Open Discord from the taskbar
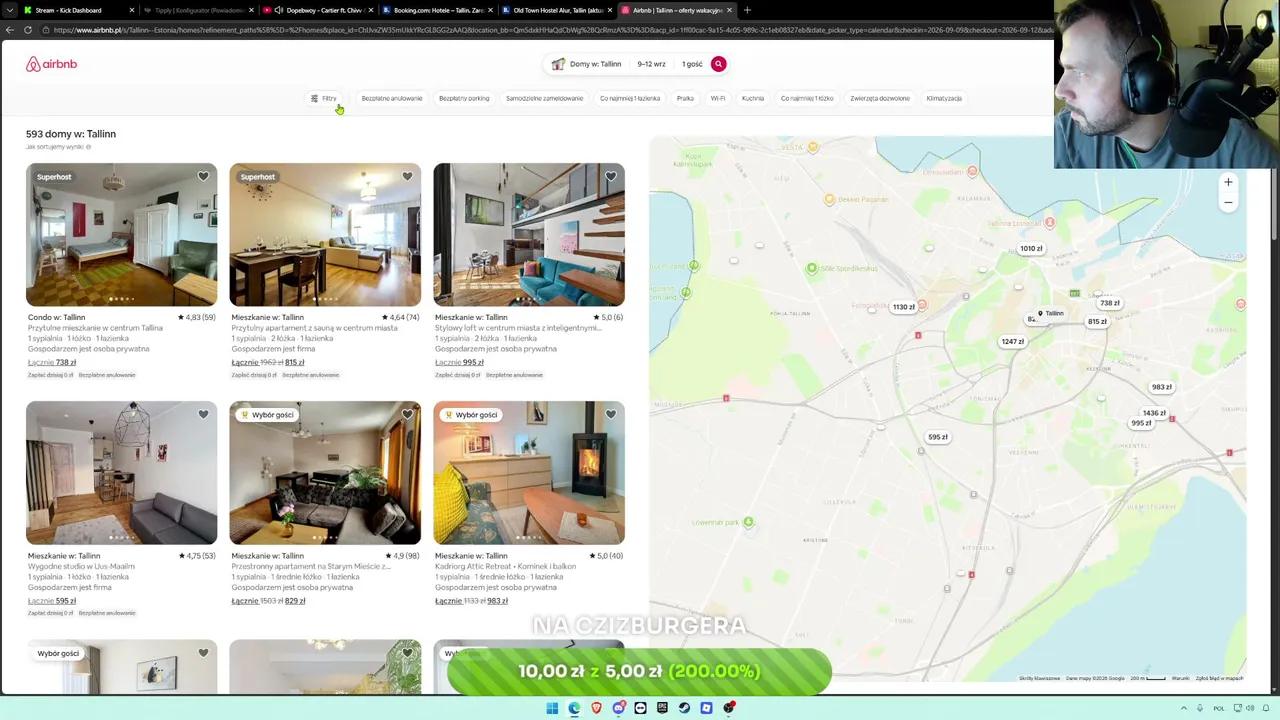Screen dimensions: 1280x720 618,708
